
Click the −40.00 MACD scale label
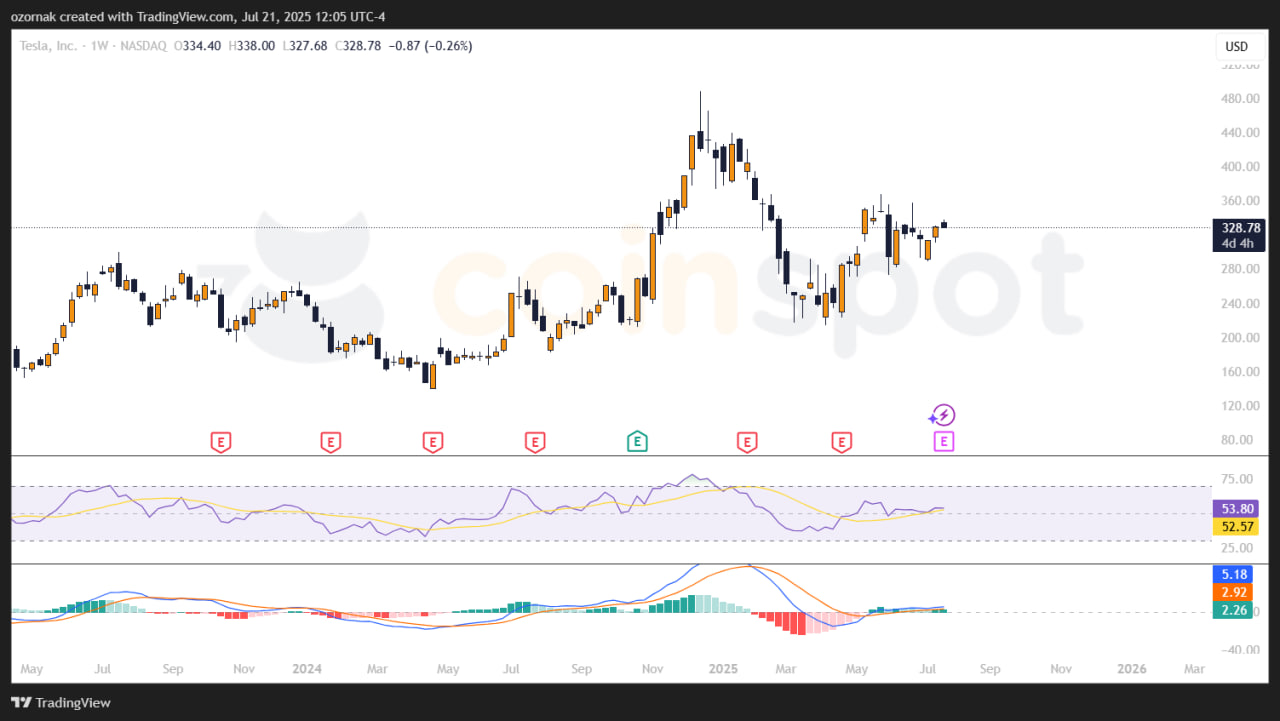[x=1240, y=649]
